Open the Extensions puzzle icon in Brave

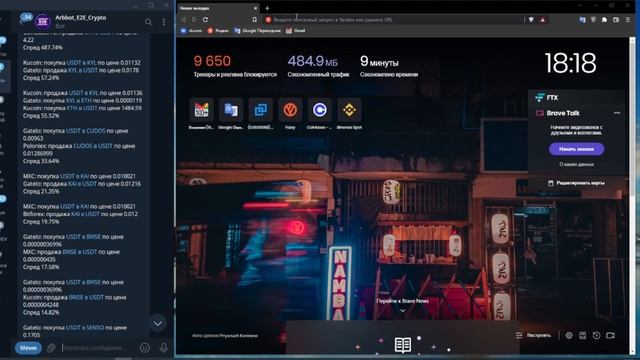coord(604,20)
